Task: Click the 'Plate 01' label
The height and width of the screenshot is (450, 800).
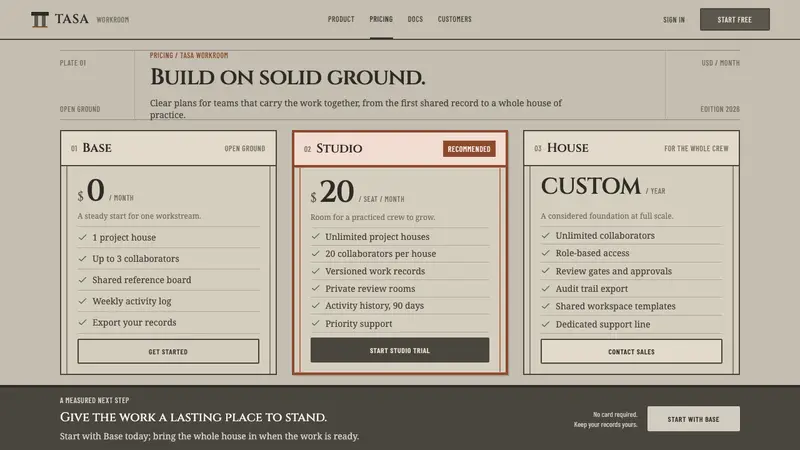Action: (73, 63)
